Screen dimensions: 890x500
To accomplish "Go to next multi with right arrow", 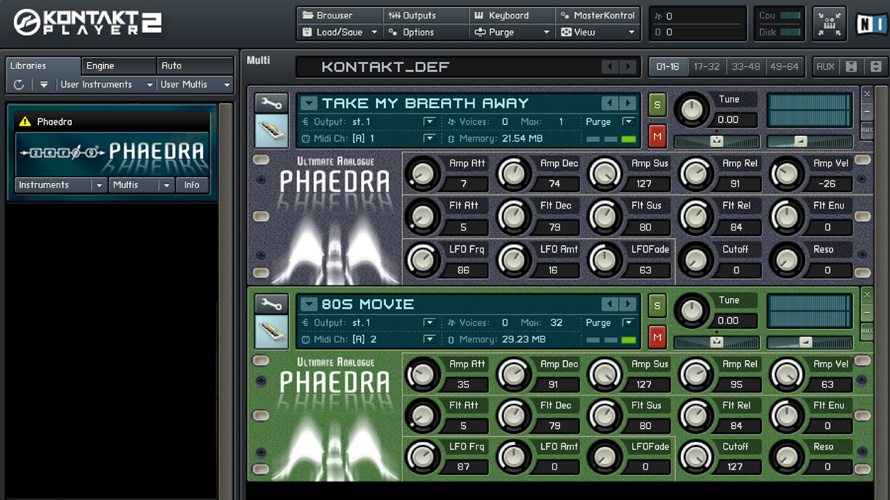I will 628,67.
